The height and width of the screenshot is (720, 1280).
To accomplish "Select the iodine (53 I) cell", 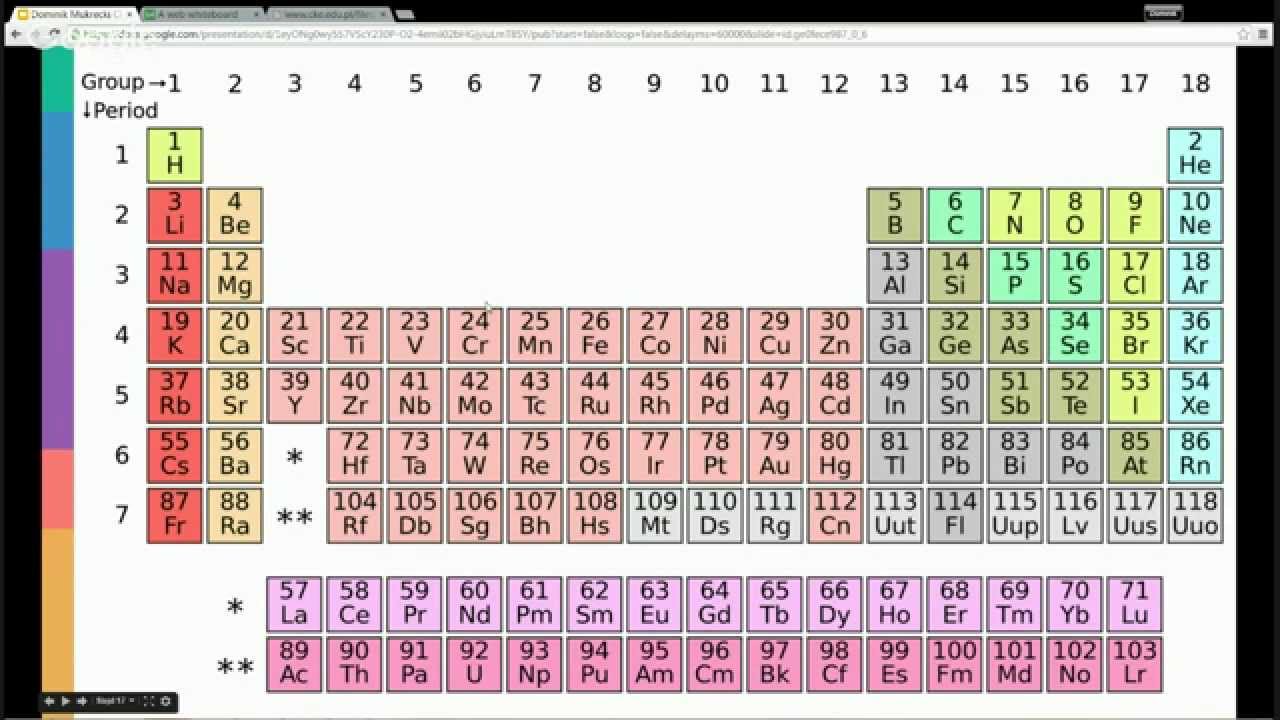I will pyautogui.click(x=1135, y=395).
